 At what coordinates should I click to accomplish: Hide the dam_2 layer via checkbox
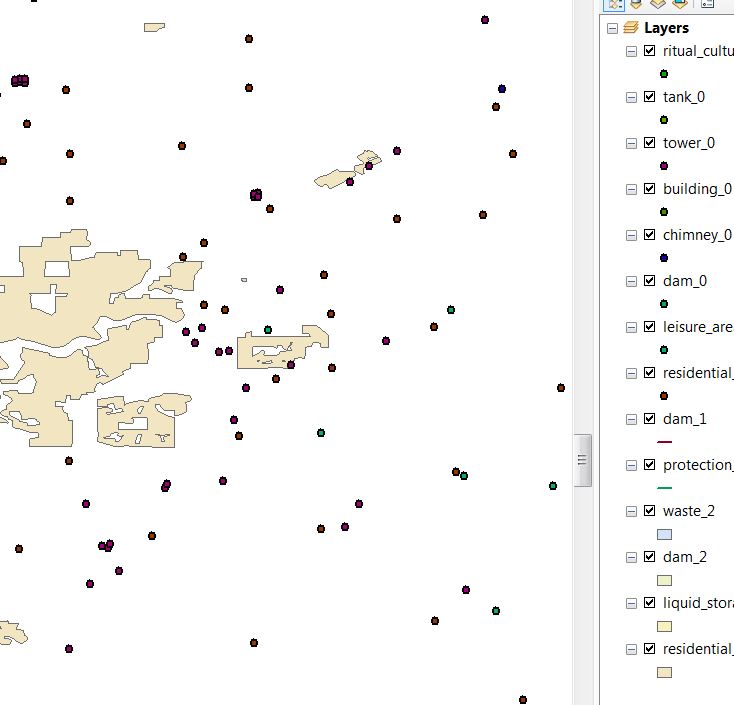click(x=649, y=557)
